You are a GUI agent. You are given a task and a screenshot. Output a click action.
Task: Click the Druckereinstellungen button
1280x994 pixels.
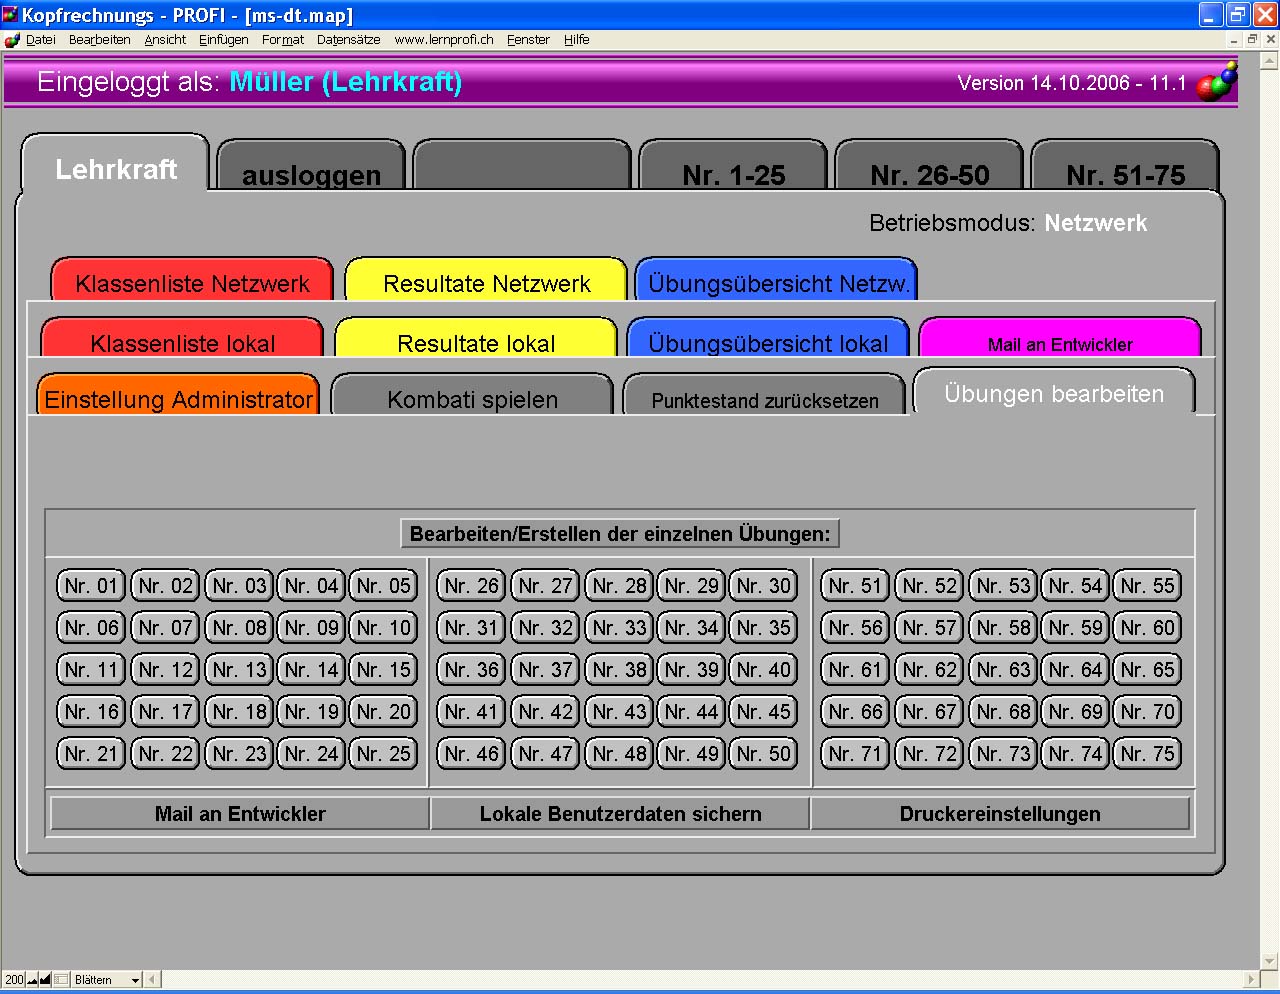pos(1000,814)
